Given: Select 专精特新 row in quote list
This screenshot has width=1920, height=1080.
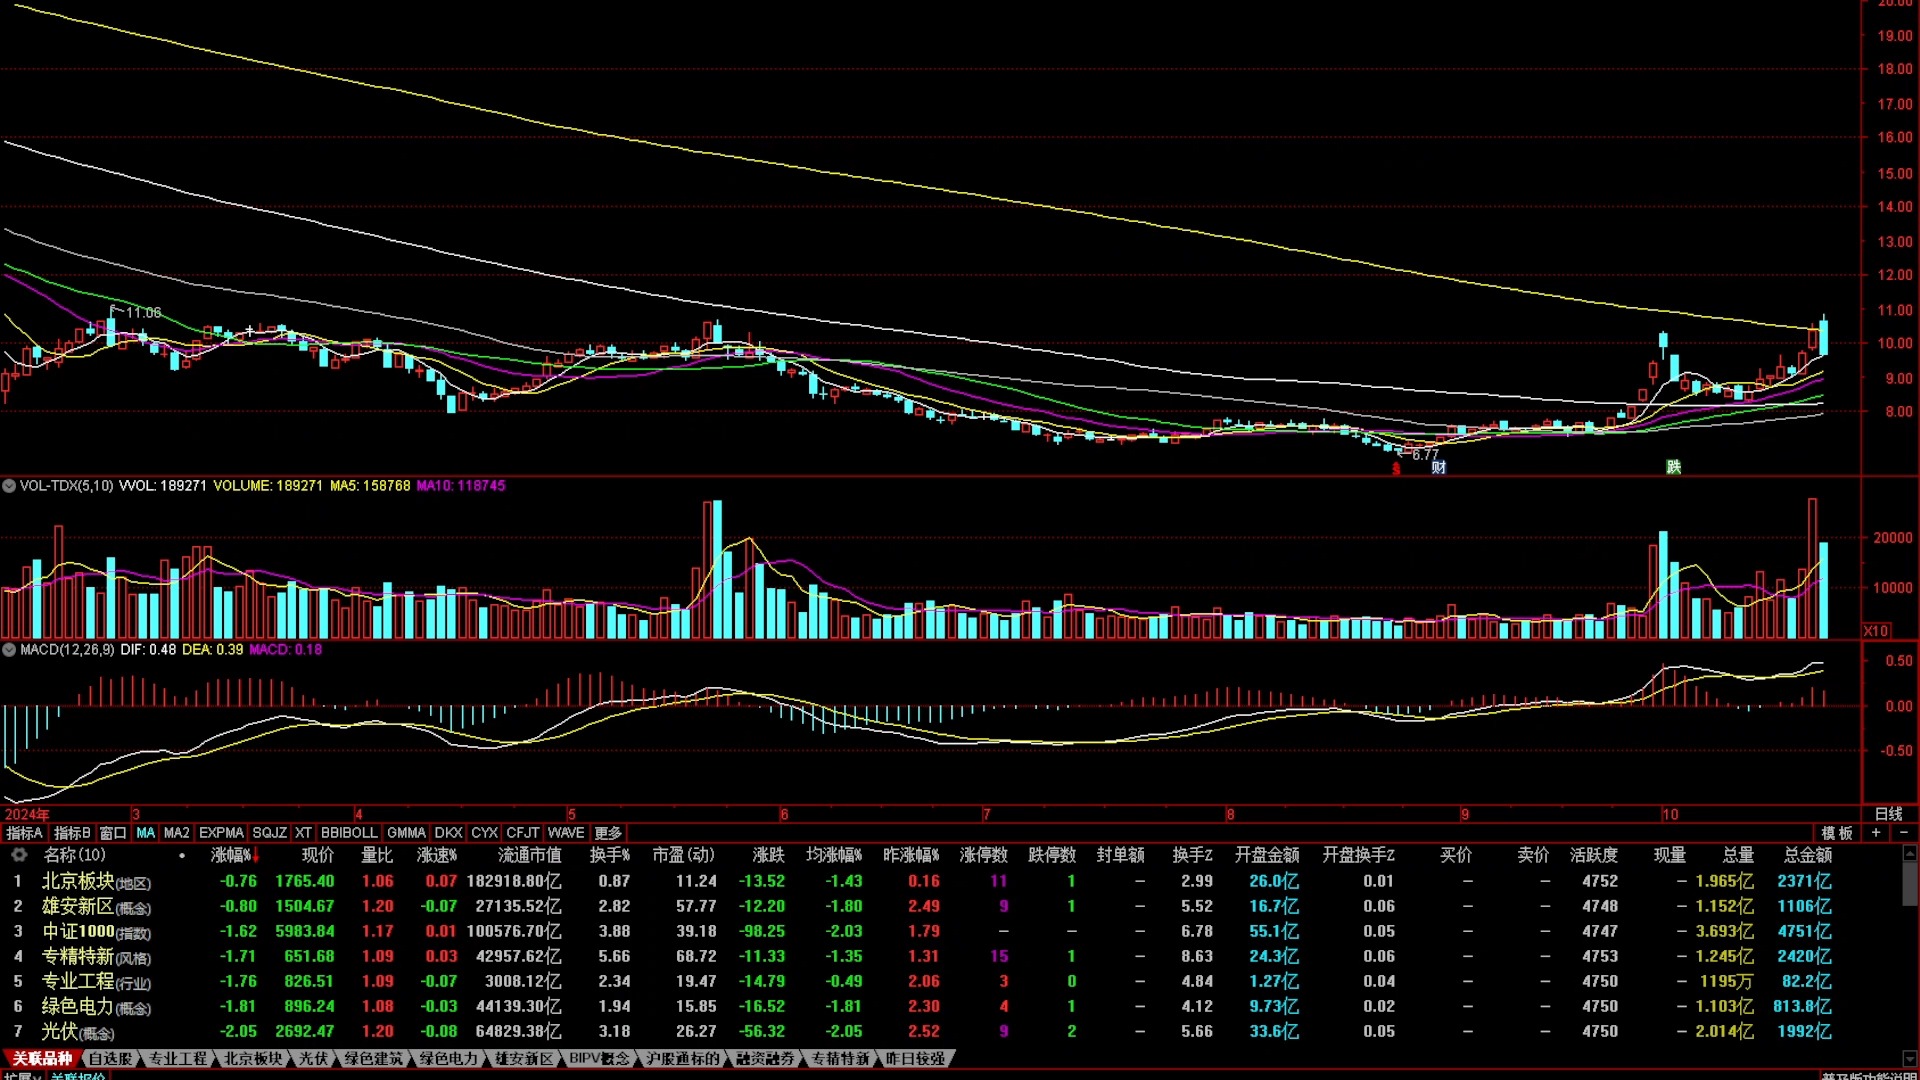Looking at the screenshot, I should pyautogui.click(x=950, y=956).
